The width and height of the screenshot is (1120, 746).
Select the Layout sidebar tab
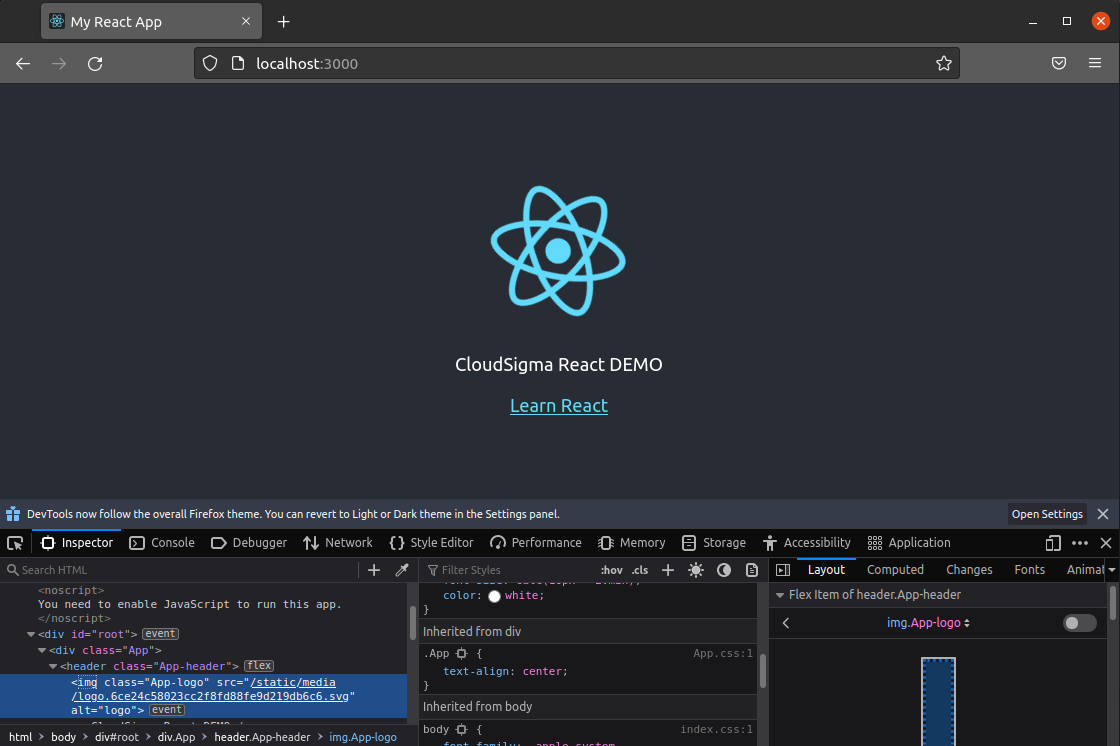click(826, 570)
